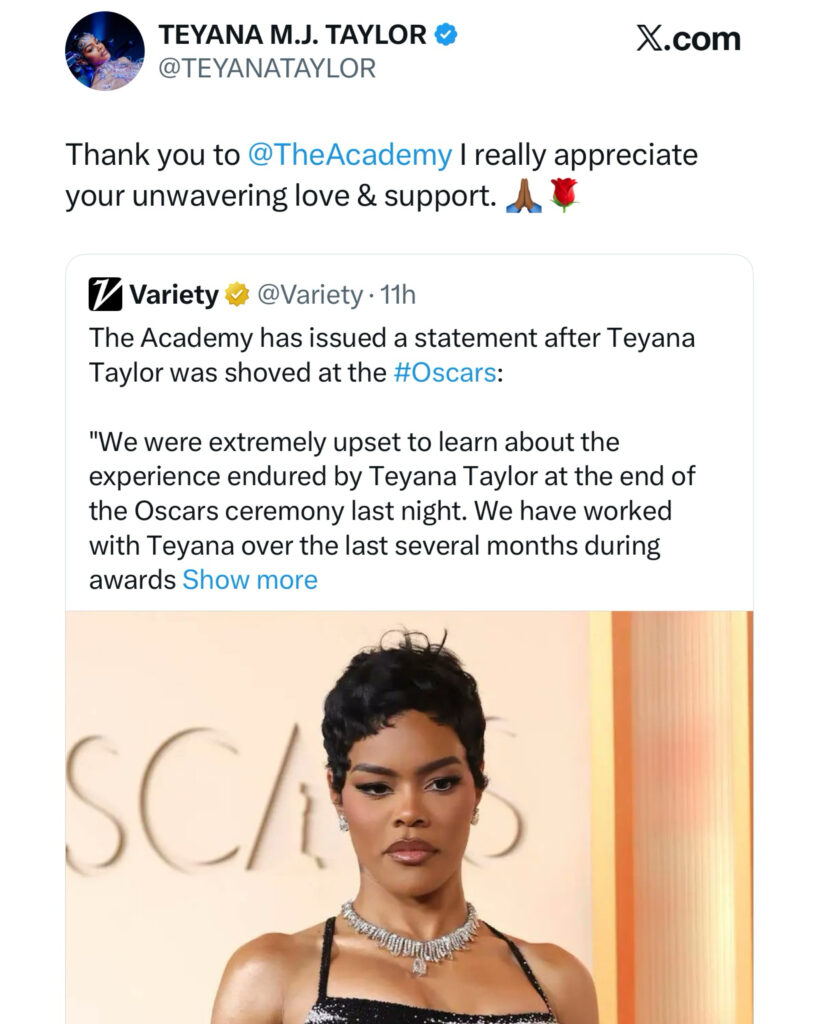Open the @TEYANATAYLOR handle

(x=267, y=68)
